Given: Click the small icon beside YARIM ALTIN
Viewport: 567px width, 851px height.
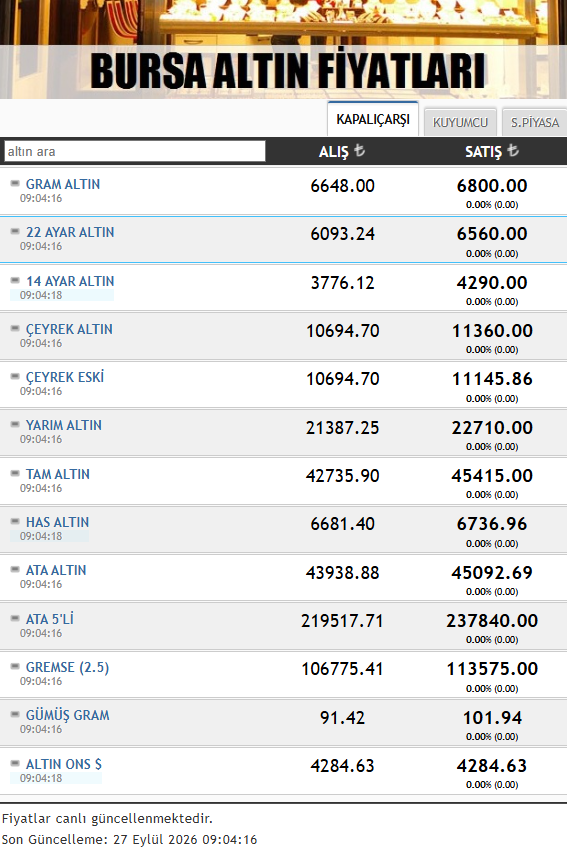Looking at the screenshot, I should [x=15, y=424].
